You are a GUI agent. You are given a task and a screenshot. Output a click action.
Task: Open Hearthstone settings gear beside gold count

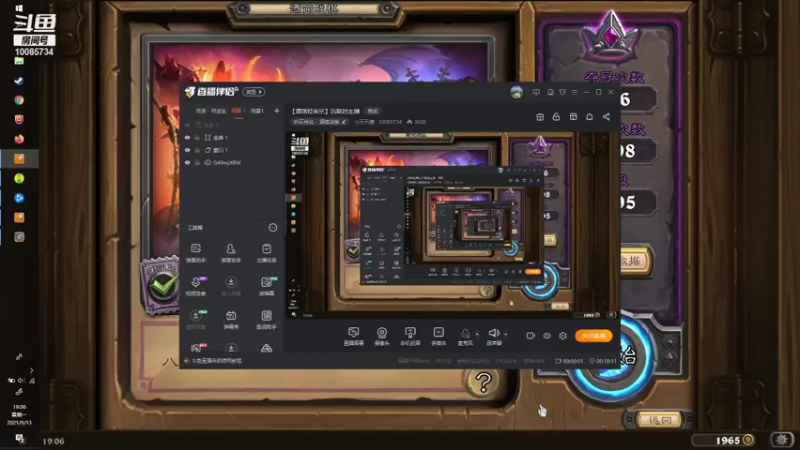pos(781,439)
